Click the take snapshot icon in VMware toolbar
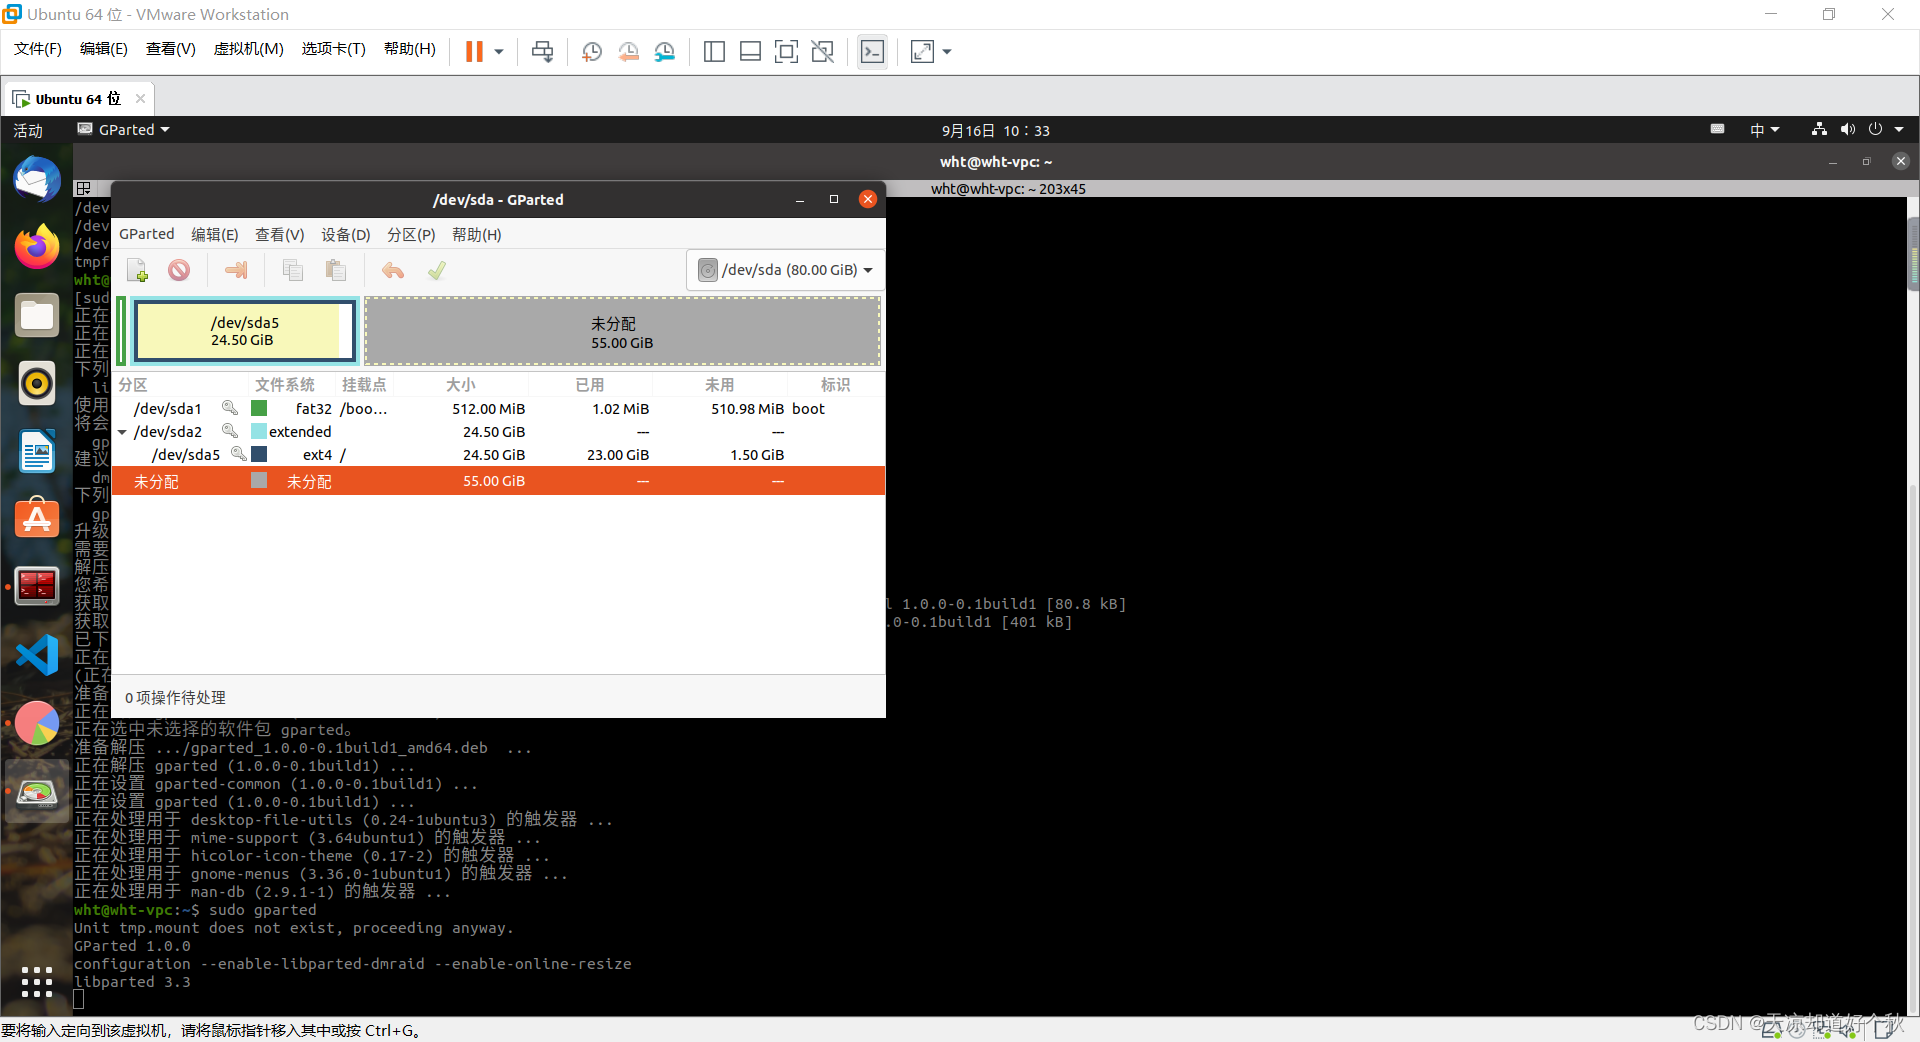1920x1042 pixels. (x=592, y=51)
